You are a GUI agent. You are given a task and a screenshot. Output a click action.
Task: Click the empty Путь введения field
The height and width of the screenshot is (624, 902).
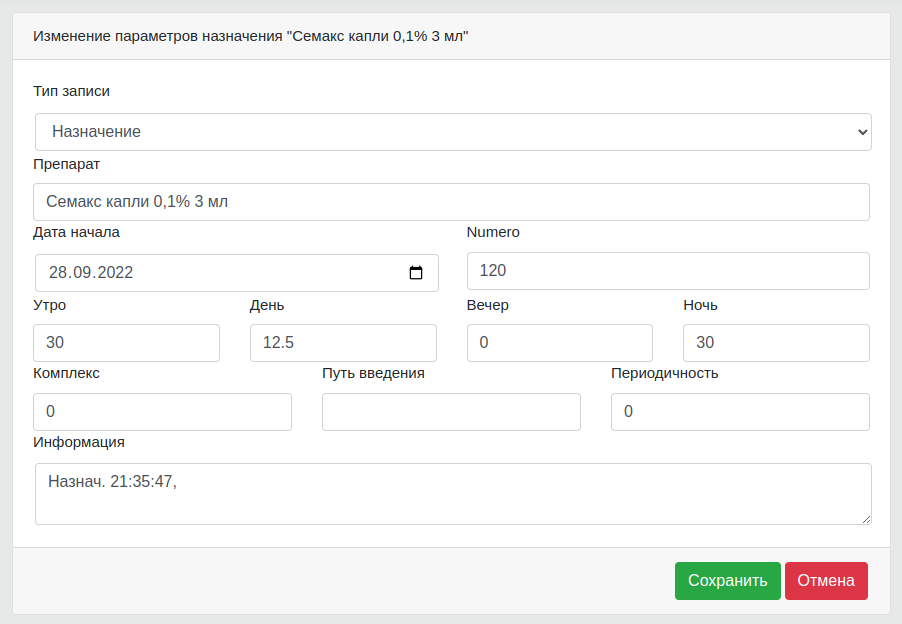coord(452,412)
